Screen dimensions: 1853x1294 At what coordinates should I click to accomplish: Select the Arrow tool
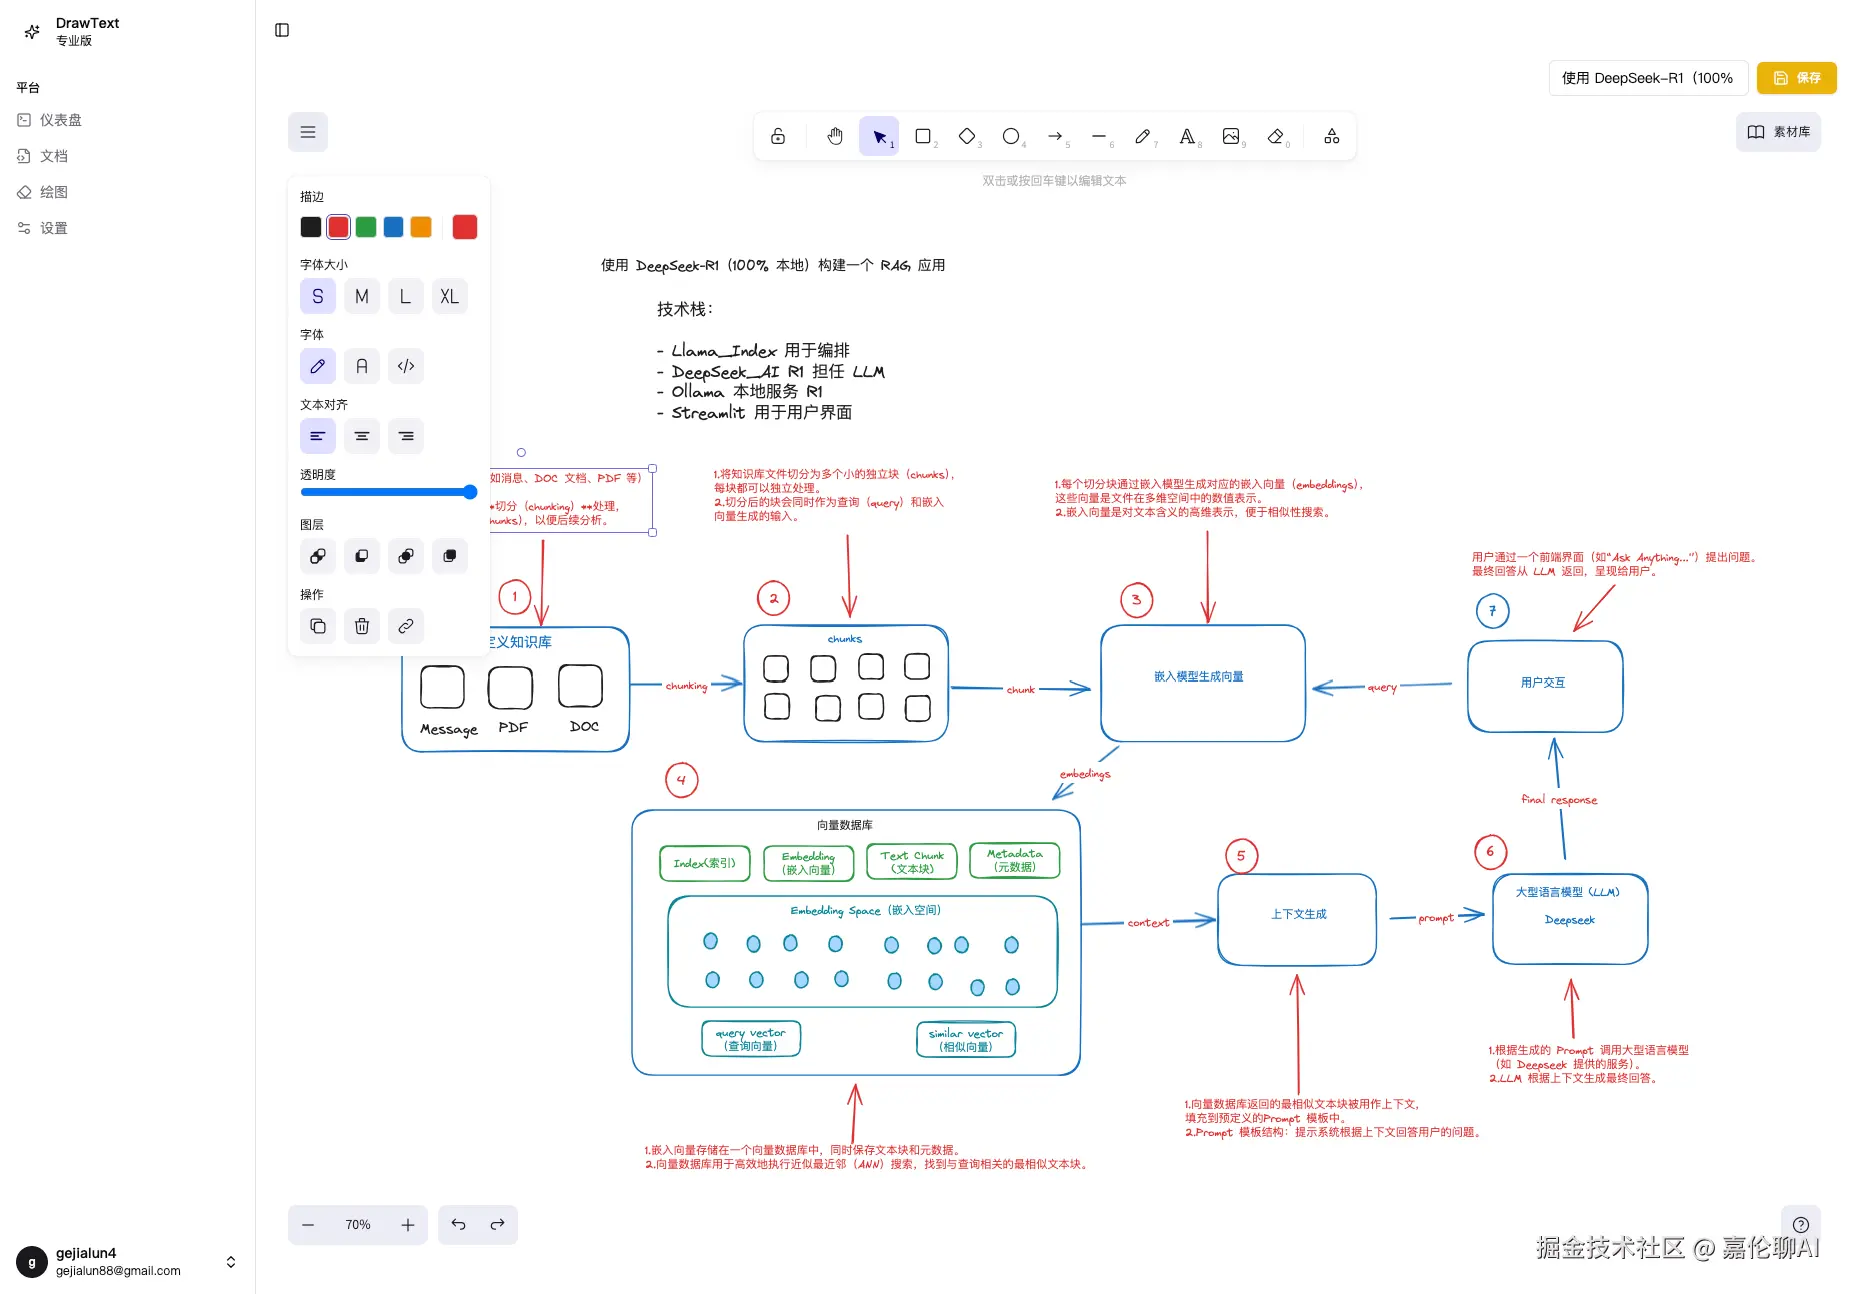pos(1055,136)
